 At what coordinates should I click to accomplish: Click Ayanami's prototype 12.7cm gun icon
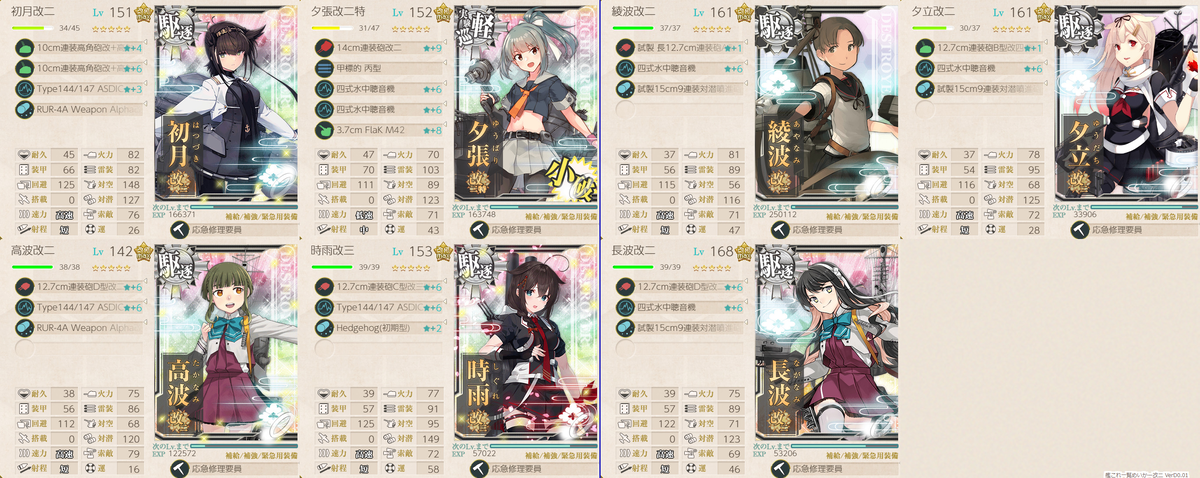(626, 47)
